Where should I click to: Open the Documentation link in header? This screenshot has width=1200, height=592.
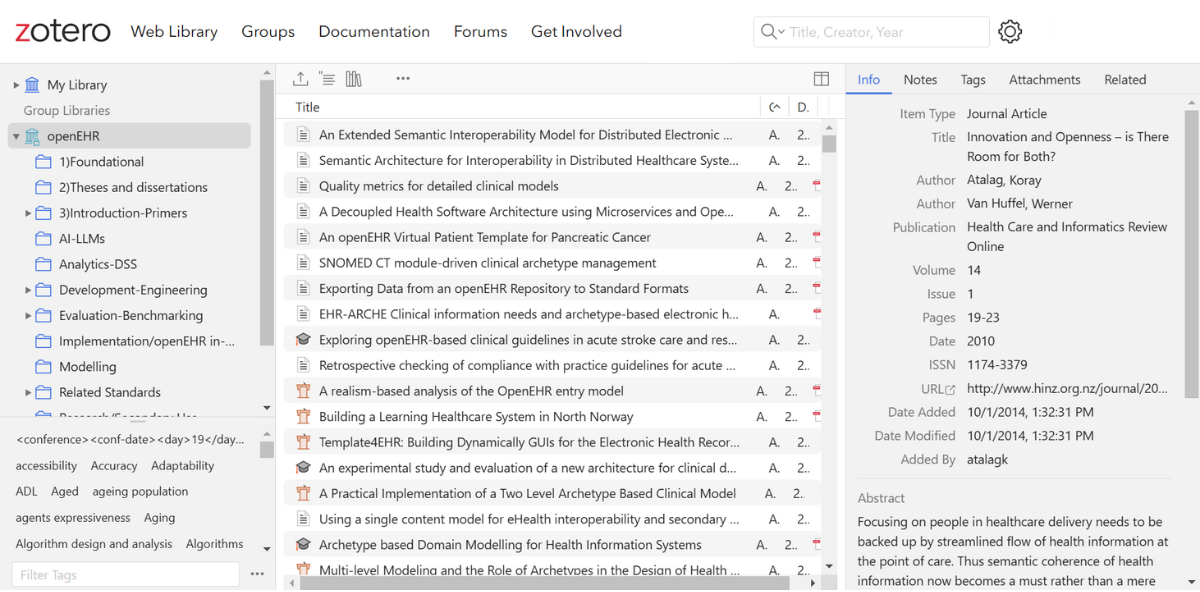tap(374, 32)
